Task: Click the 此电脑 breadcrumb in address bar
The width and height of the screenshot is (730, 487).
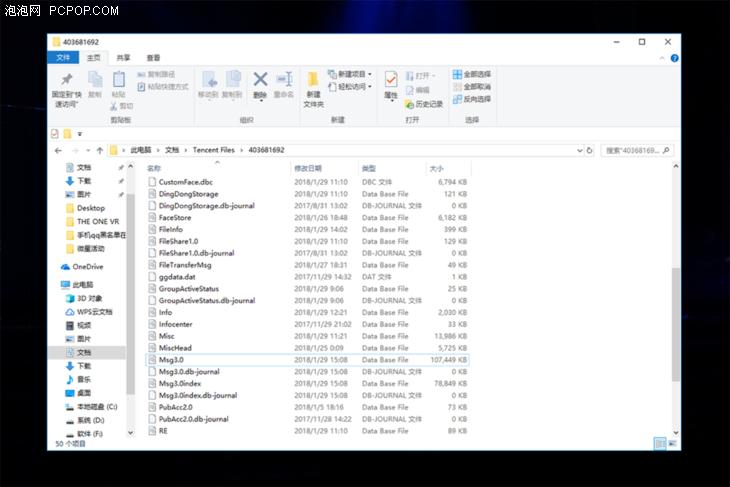Action: 141,150
